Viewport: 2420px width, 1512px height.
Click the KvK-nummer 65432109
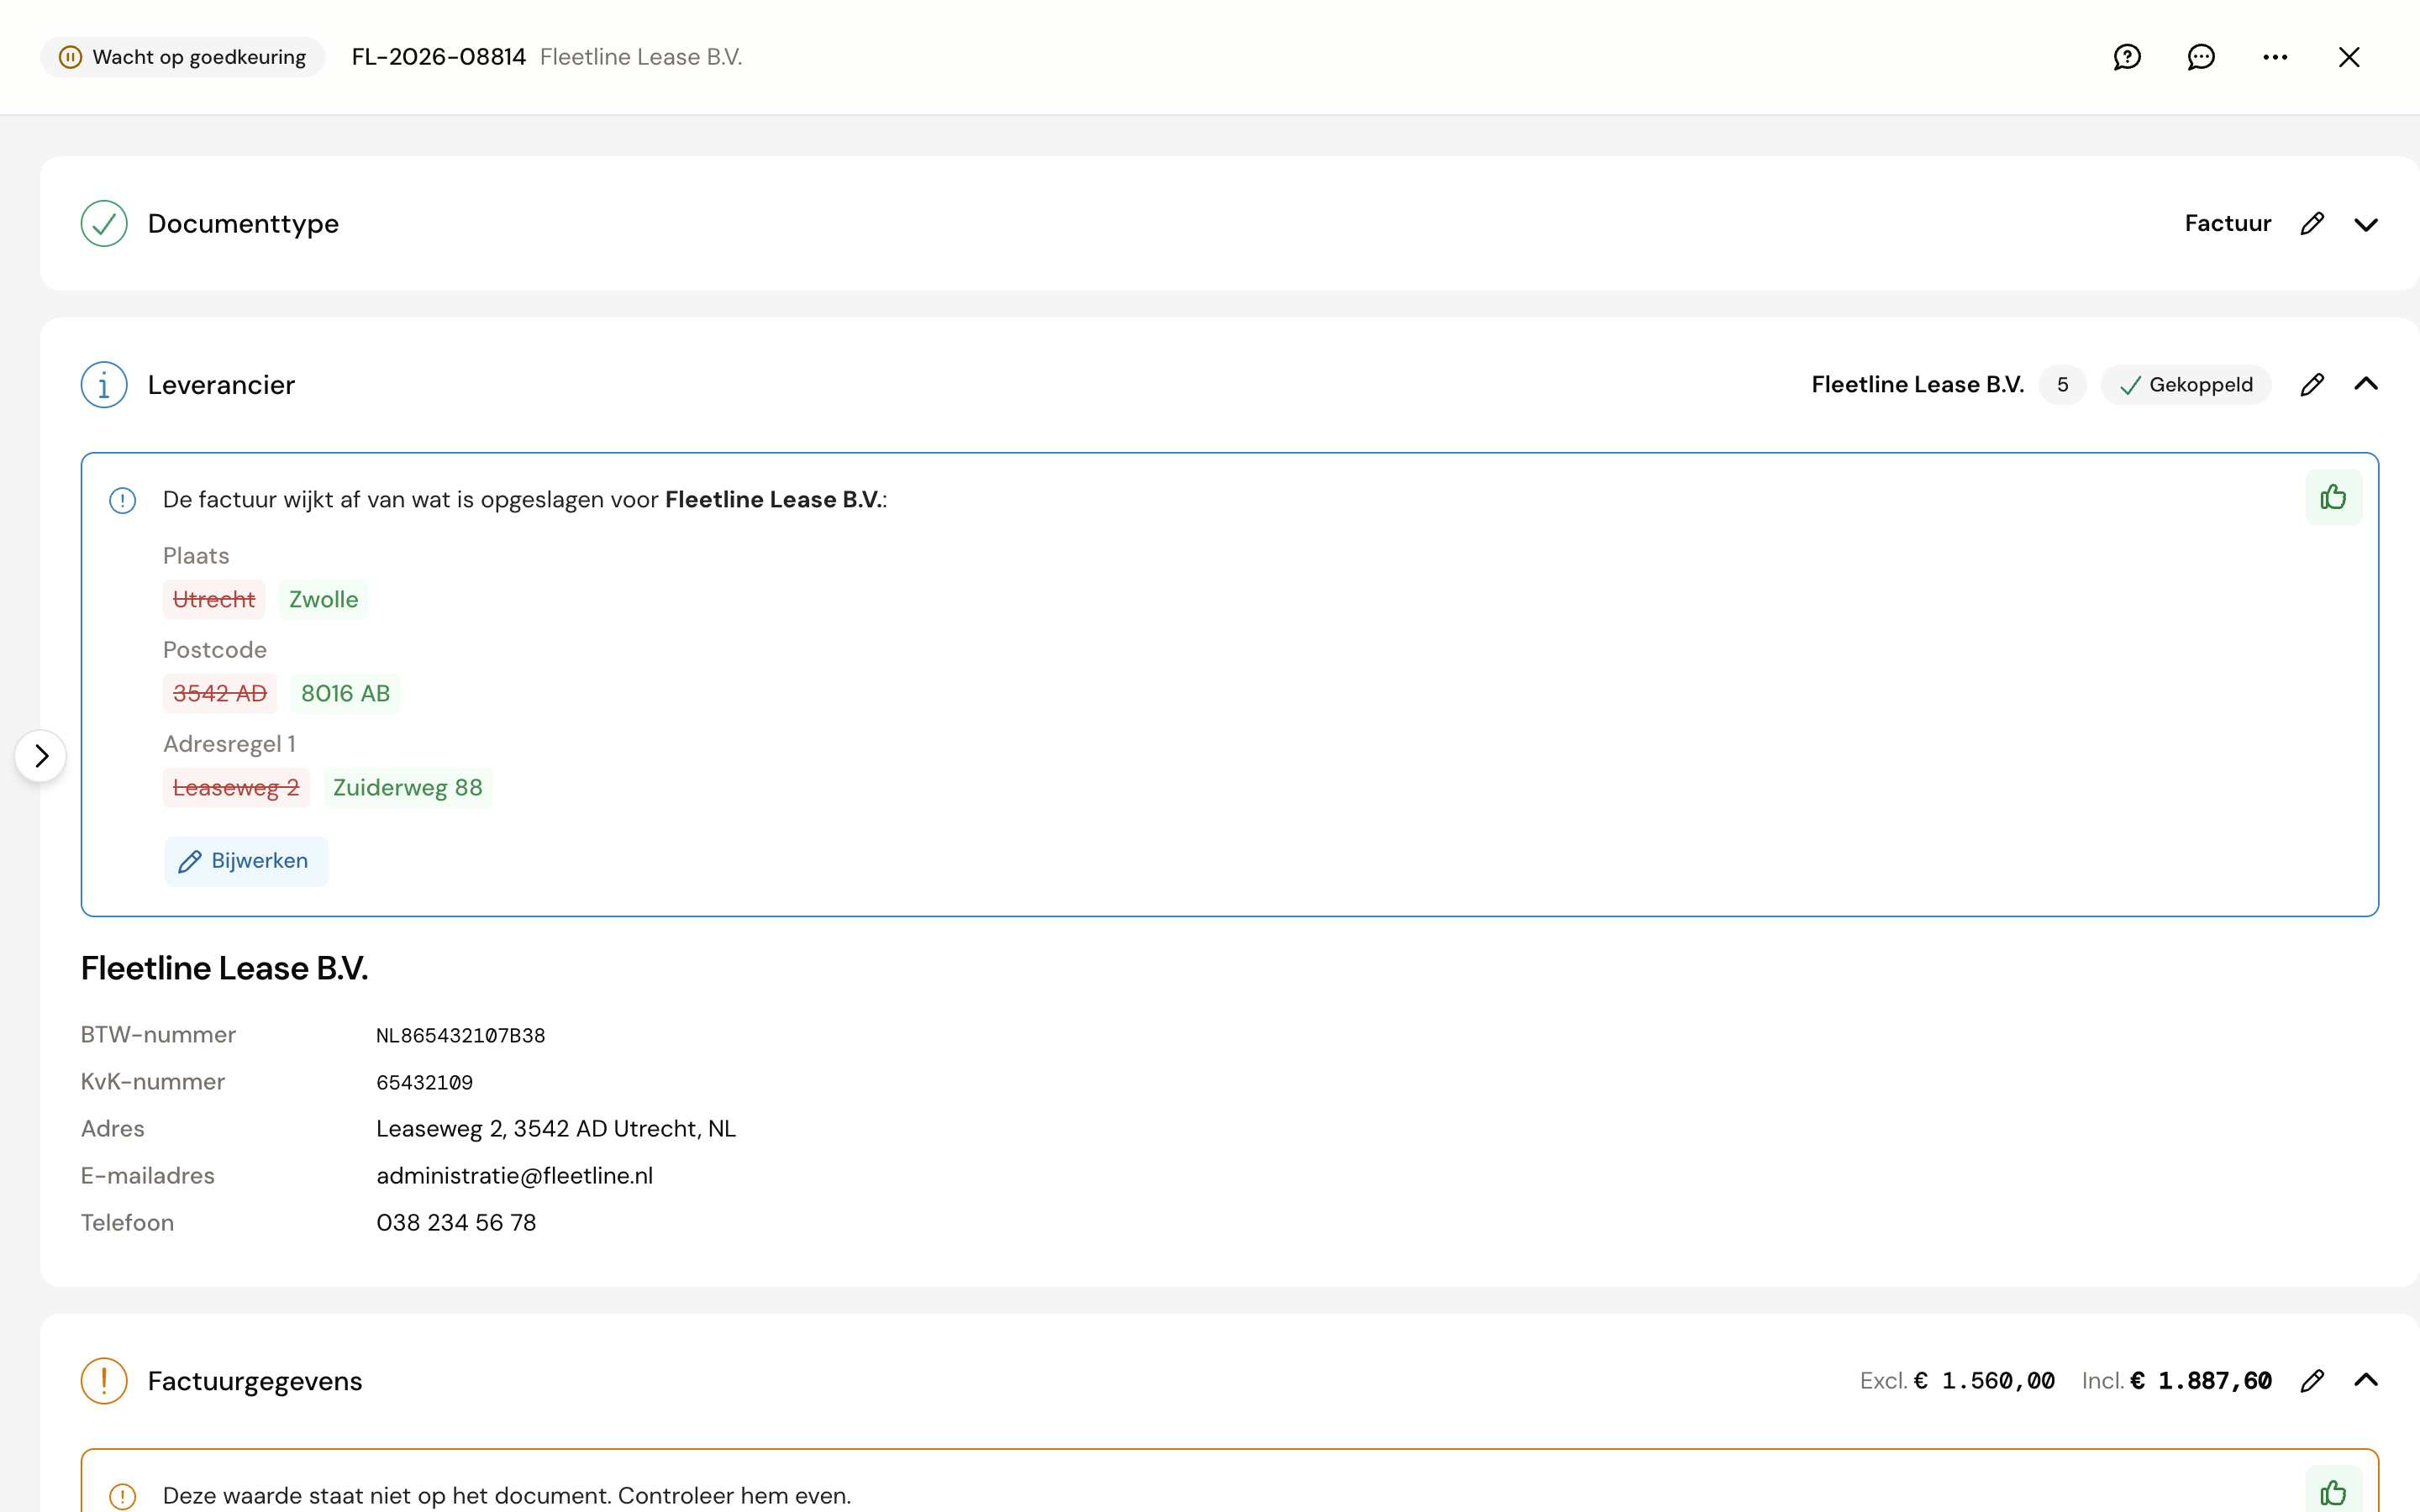click(425, 1083)
